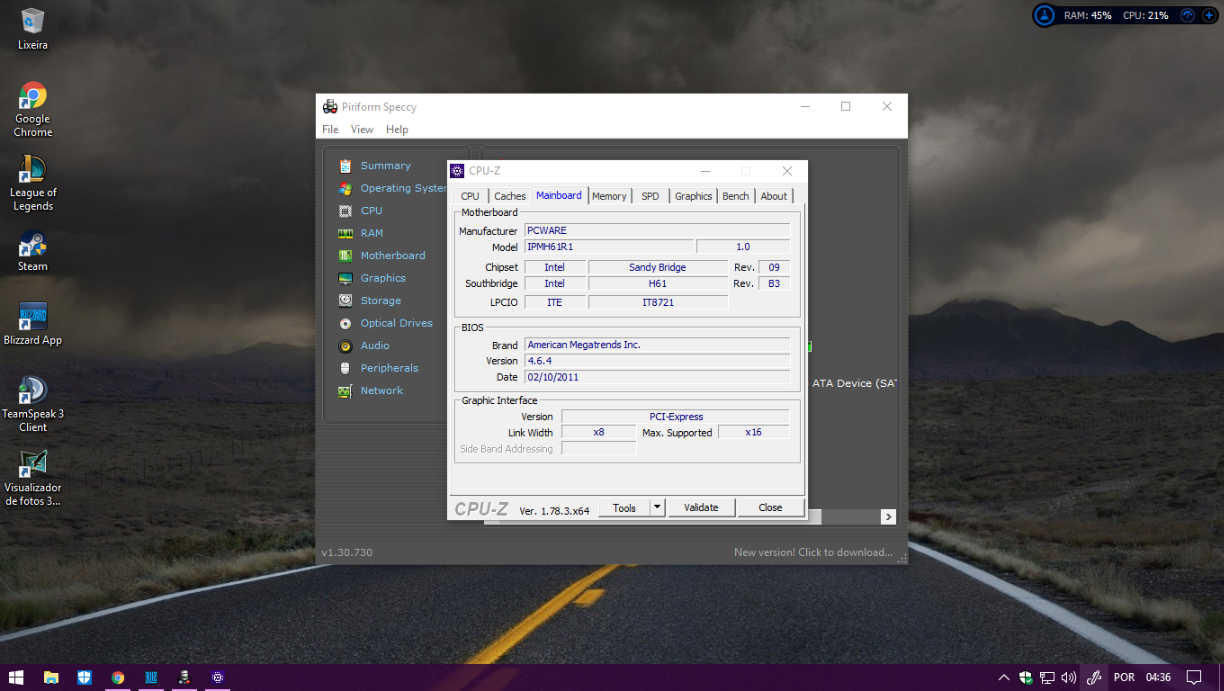Click the v1.30.730 version text in Speccy

point(346,552)
